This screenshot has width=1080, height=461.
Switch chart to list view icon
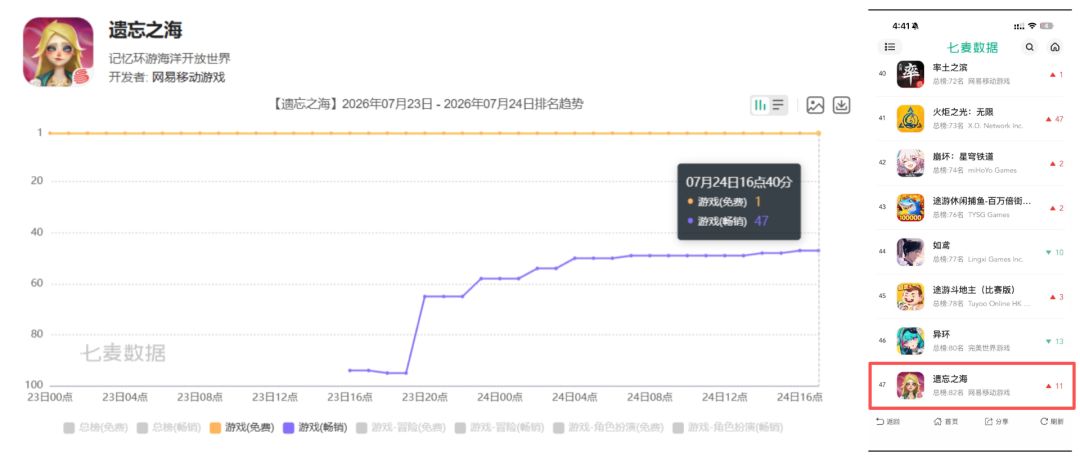click(778, 105)
